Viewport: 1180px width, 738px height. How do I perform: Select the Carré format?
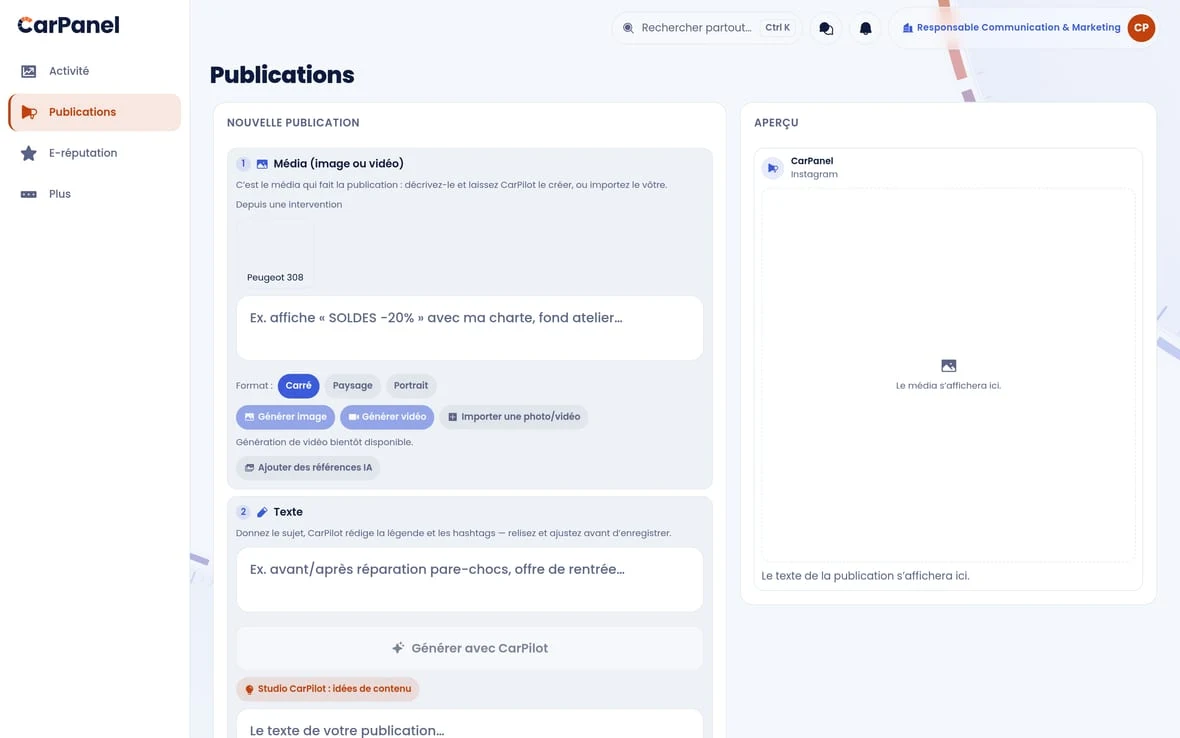click(x=298, y=386)
